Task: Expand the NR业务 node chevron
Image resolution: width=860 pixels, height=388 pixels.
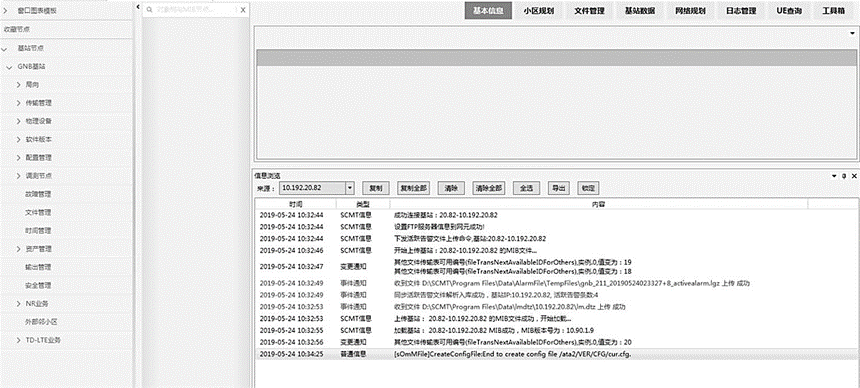Action: click(x=18, y=303)
